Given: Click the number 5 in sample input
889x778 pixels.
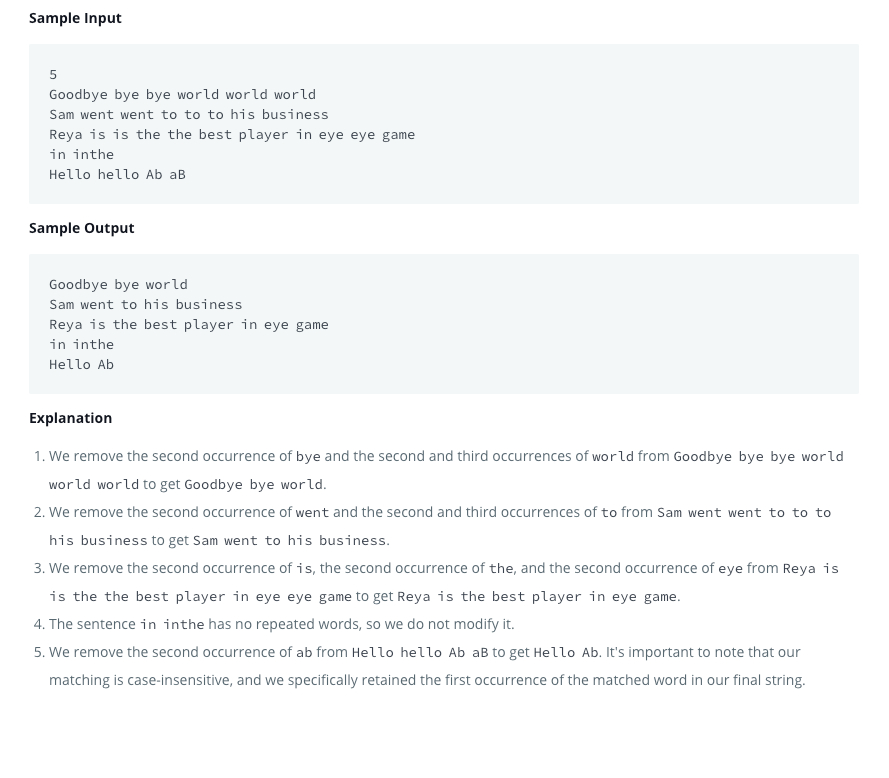Looking at the screenshot, I should coord(53,75).
